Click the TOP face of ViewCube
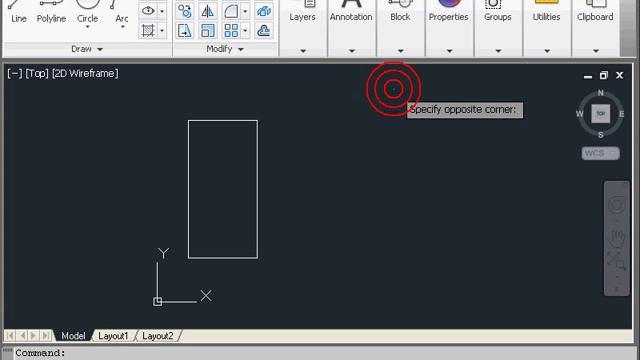The image size is (640, 360). point(601,113)
